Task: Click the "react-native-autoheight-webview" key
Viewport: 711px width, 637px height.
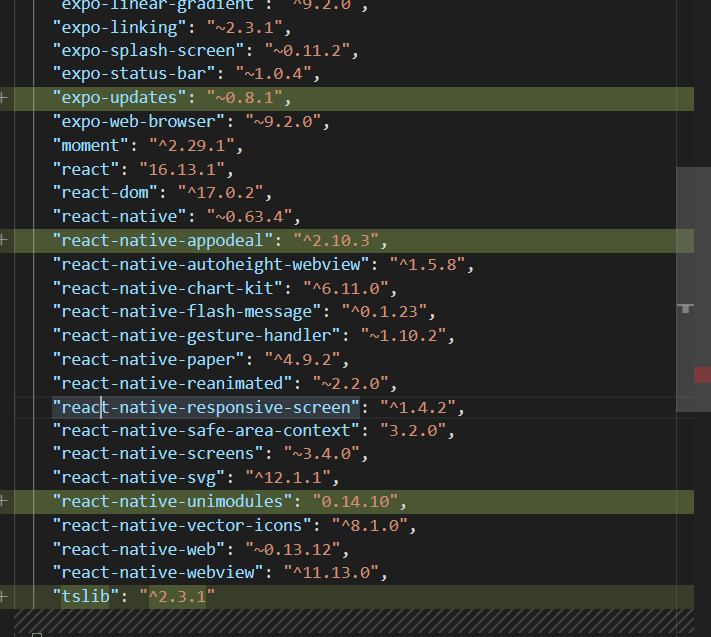Action: 211,264
